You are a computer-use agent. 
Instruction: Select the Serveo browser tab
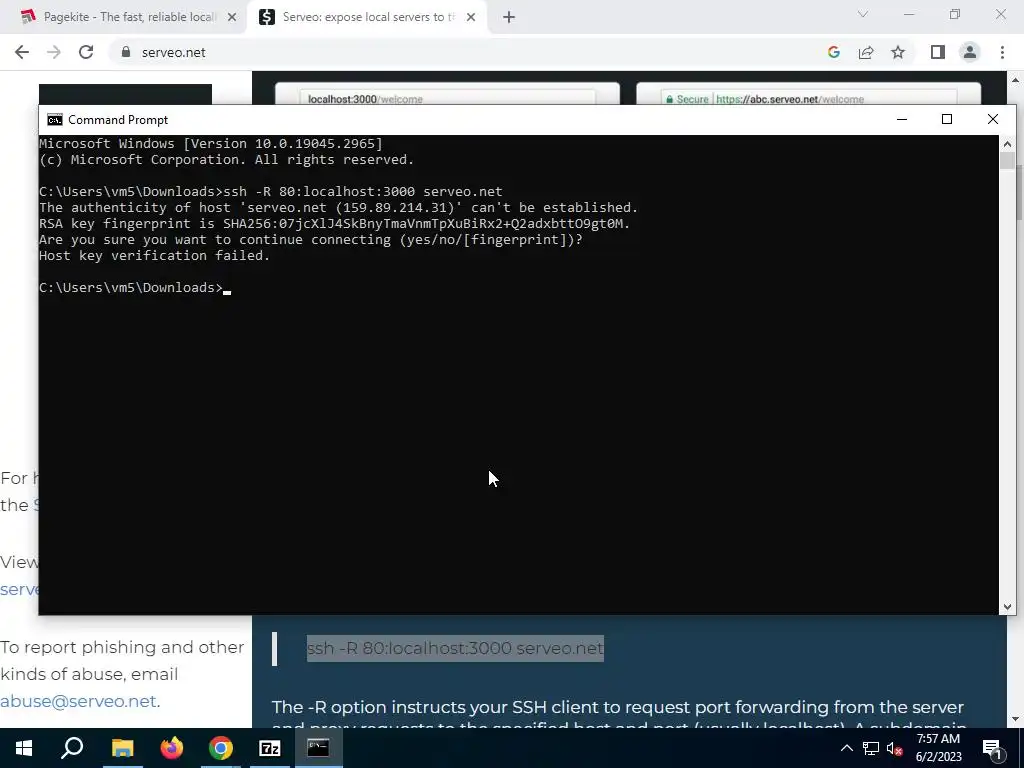coord(366,17)
